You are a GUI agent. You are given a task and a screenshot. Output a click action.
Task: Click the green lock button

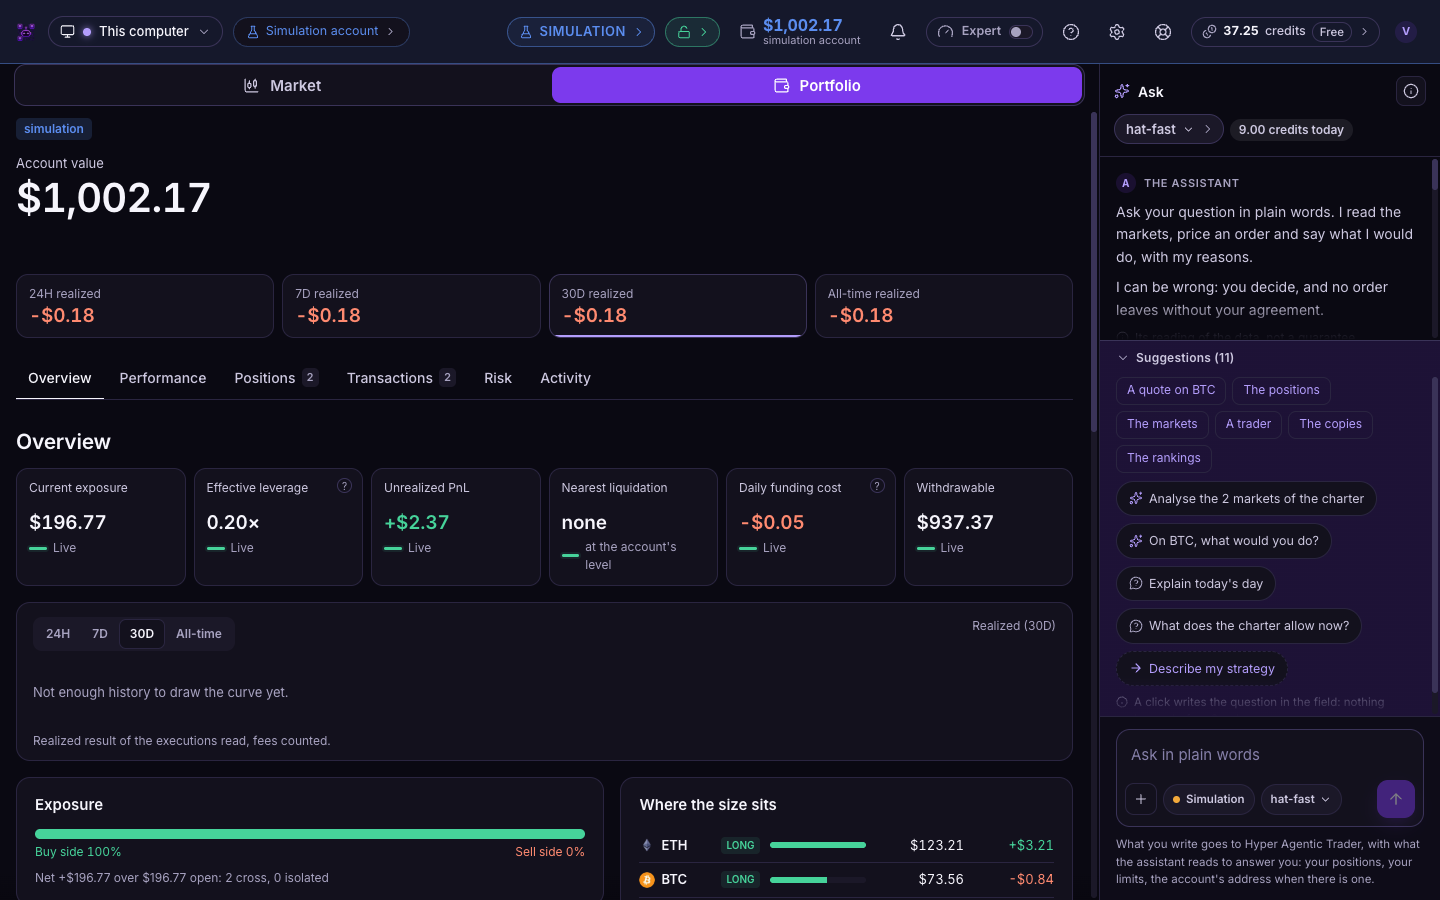point(692,32)
